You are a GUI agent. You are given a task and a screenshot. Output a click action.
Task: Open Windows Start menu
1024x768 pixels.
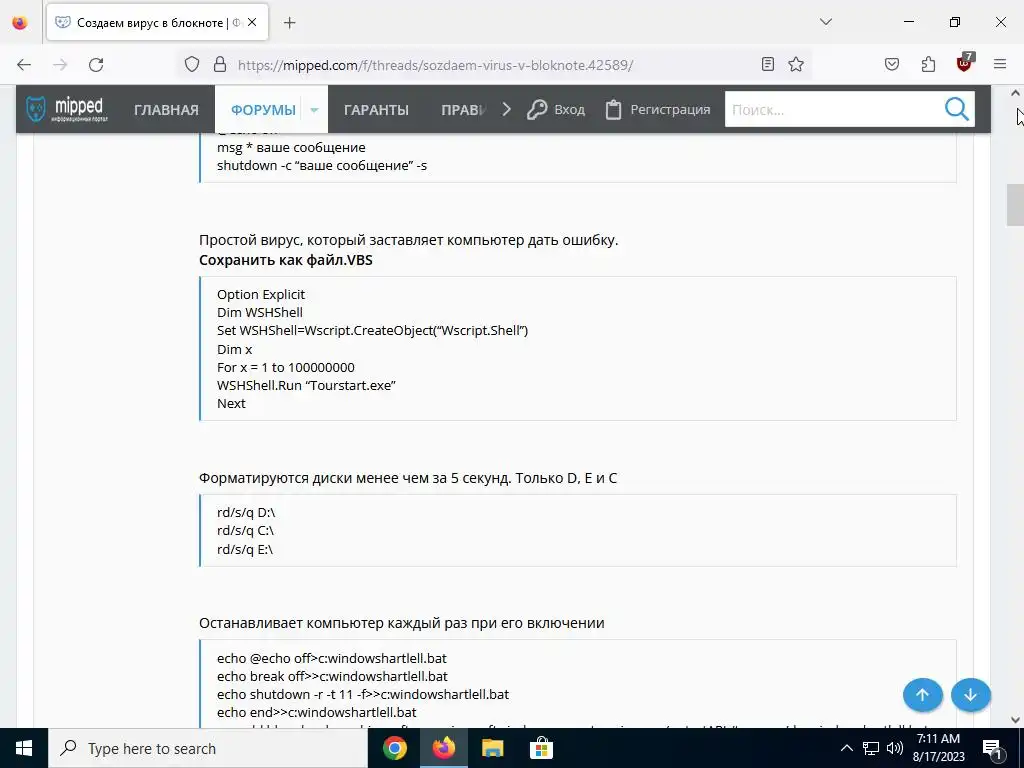[24, 748]
